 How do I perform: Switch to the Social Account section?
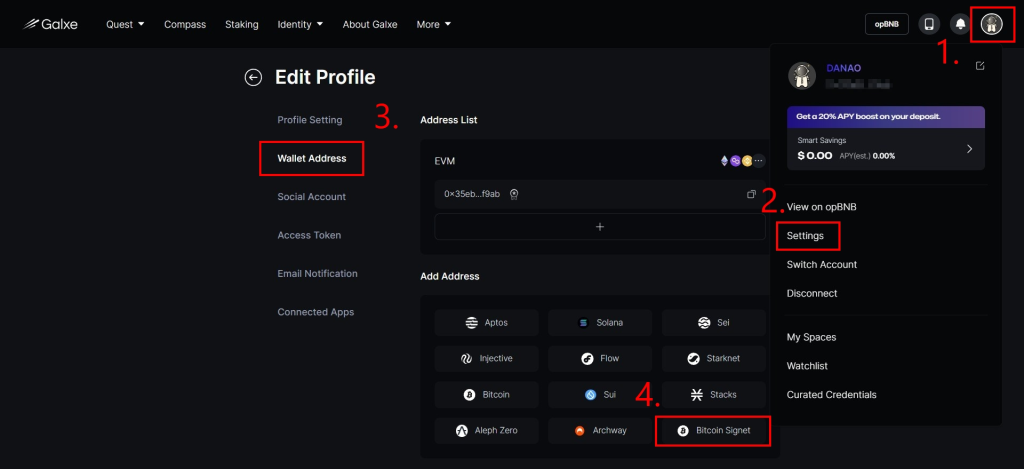coord(311,197)
